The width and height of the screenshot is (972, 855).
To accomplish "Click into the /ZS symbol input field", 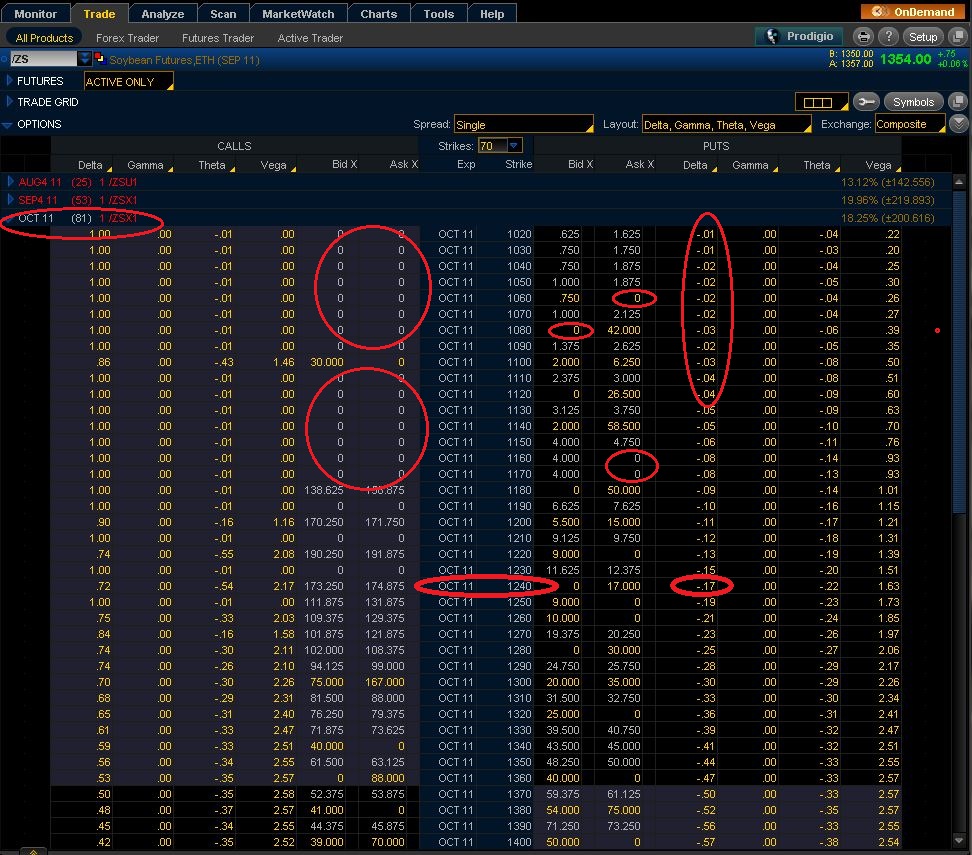I will tap(43, 59).
